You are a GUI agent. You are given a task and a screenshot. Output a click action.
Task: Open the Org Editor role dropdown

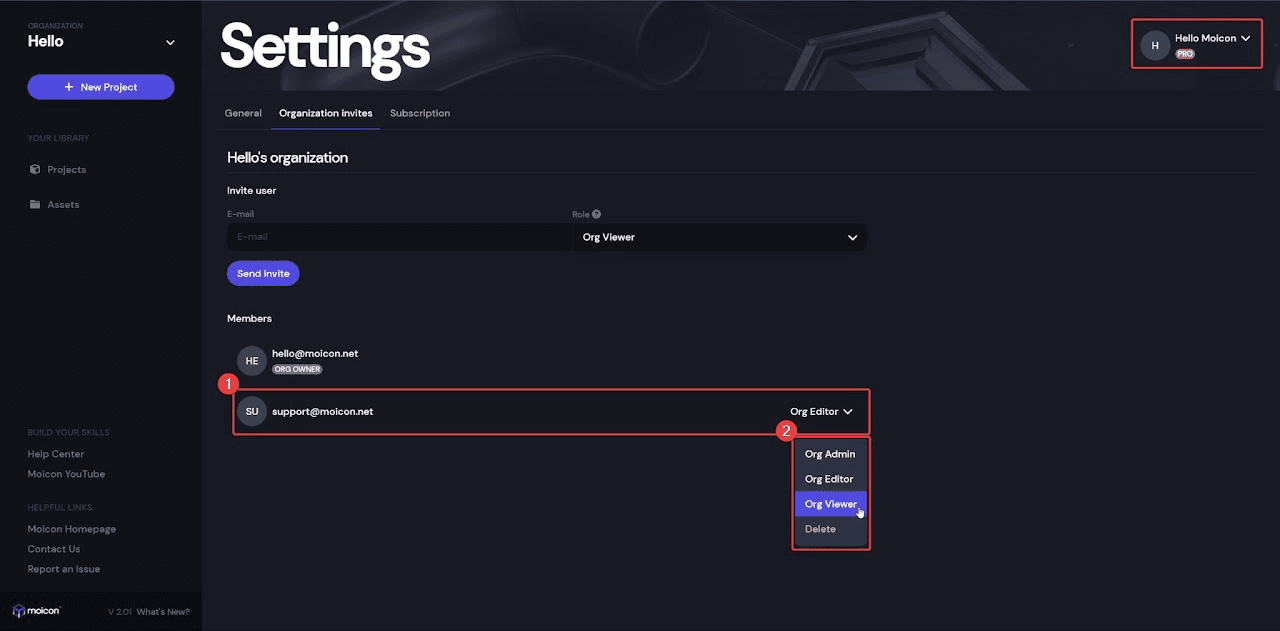point(821,411)
